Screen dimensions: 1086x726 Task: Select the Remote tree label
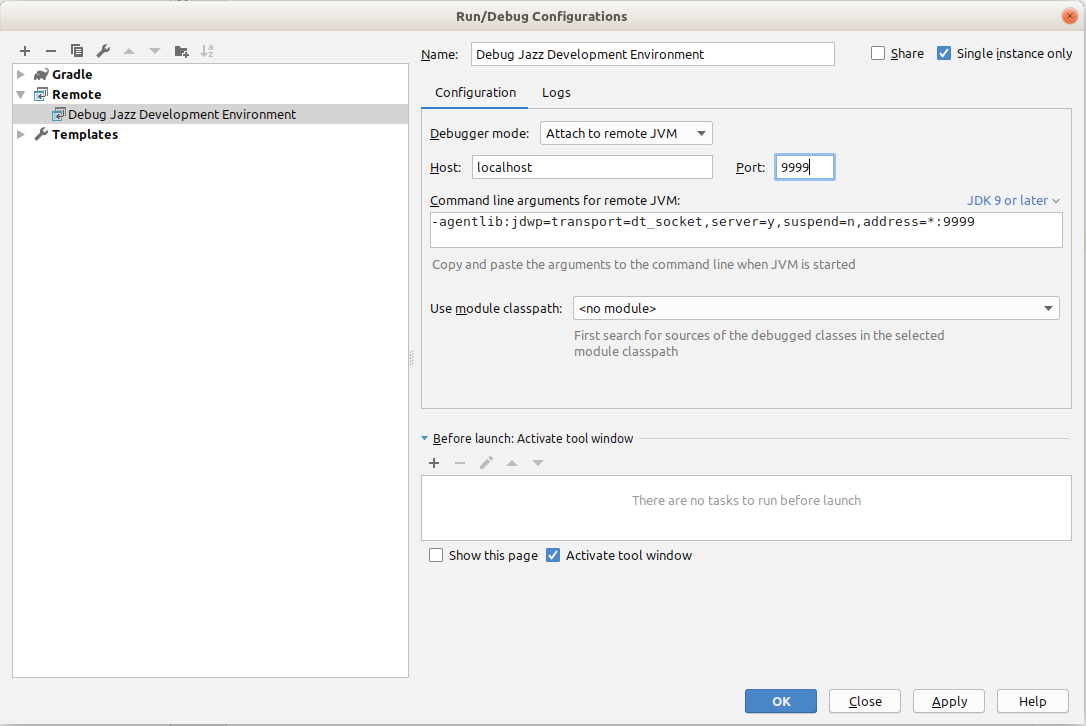(77, 94)
